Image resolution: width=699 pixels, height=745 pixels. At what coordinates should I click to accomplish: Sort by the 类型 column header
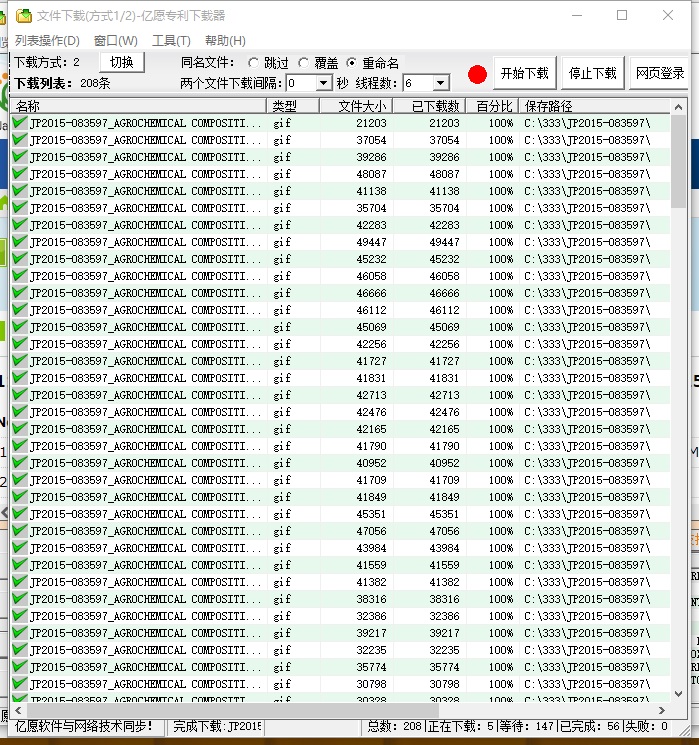(x=293, y=106)
